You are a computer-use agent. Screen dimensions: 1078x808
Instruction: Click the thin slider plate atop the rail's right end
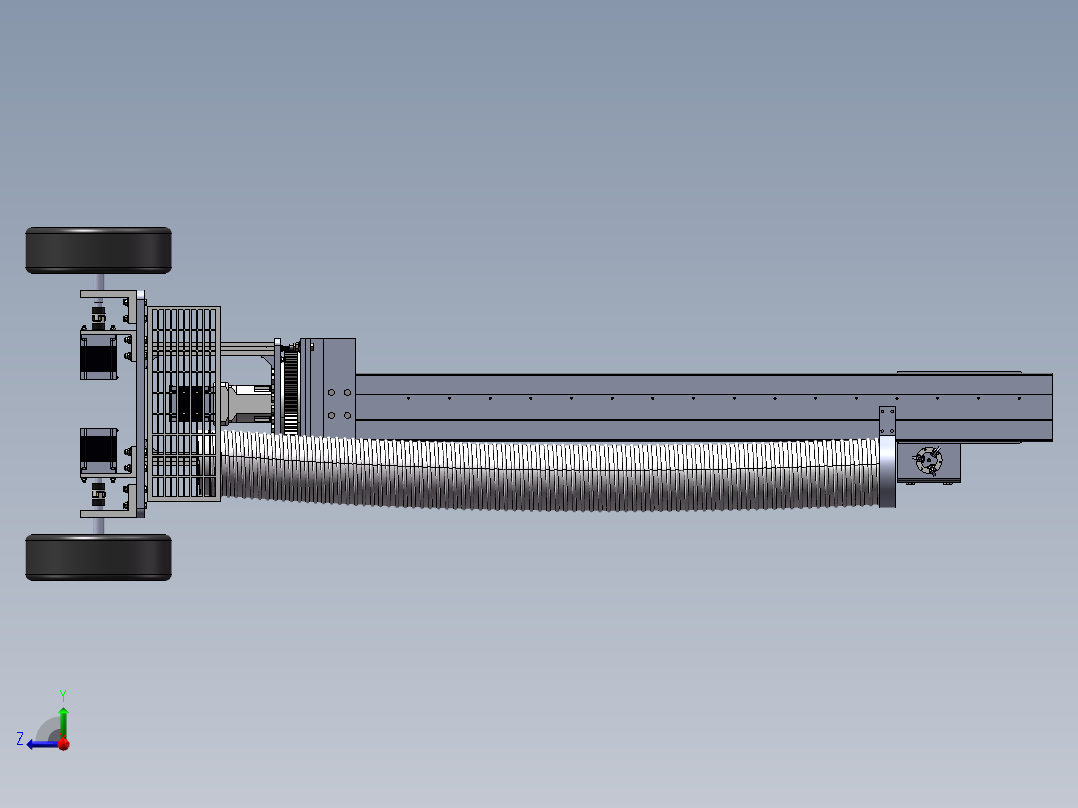click(x=960, y=372)
